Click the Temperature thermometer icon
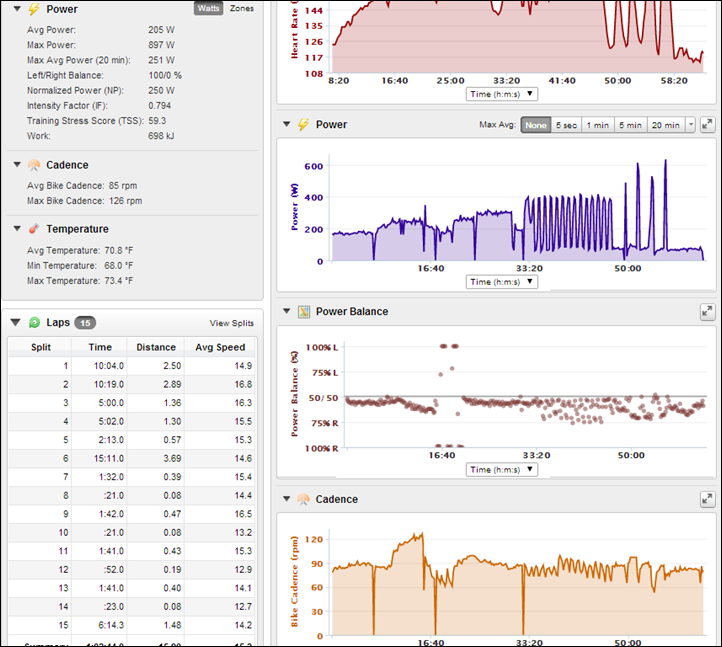 tap(34, 229)
